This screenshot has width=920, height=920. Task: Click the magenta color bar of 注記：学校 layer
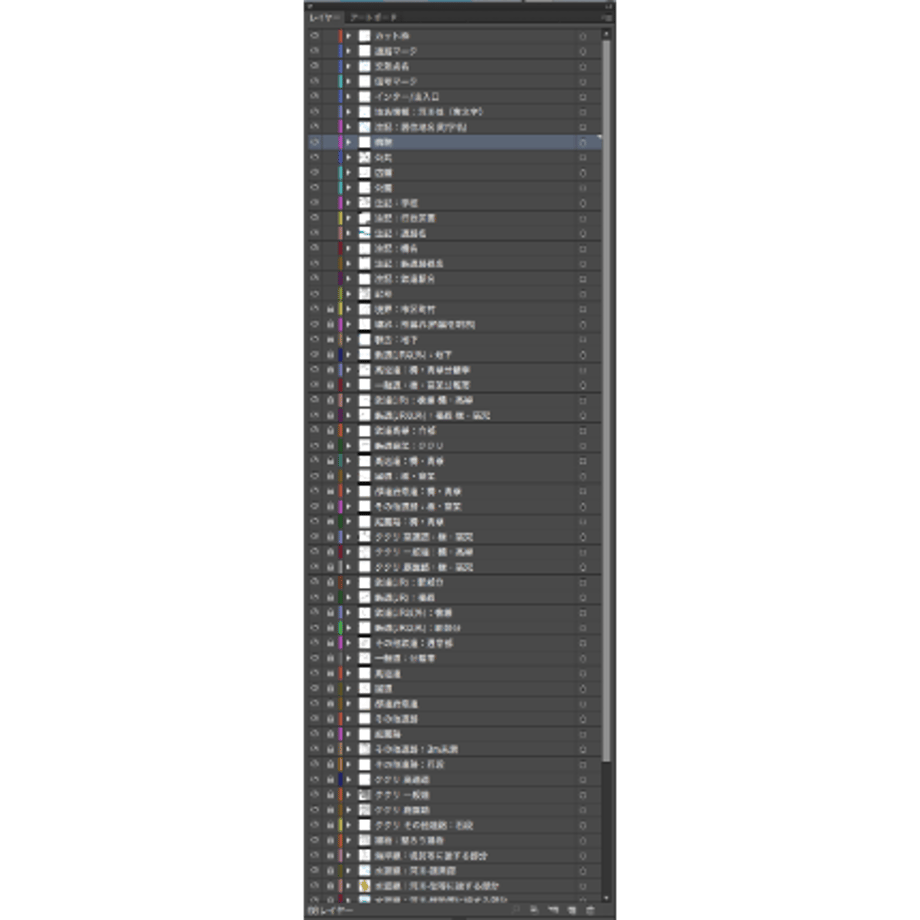(340, 203)
